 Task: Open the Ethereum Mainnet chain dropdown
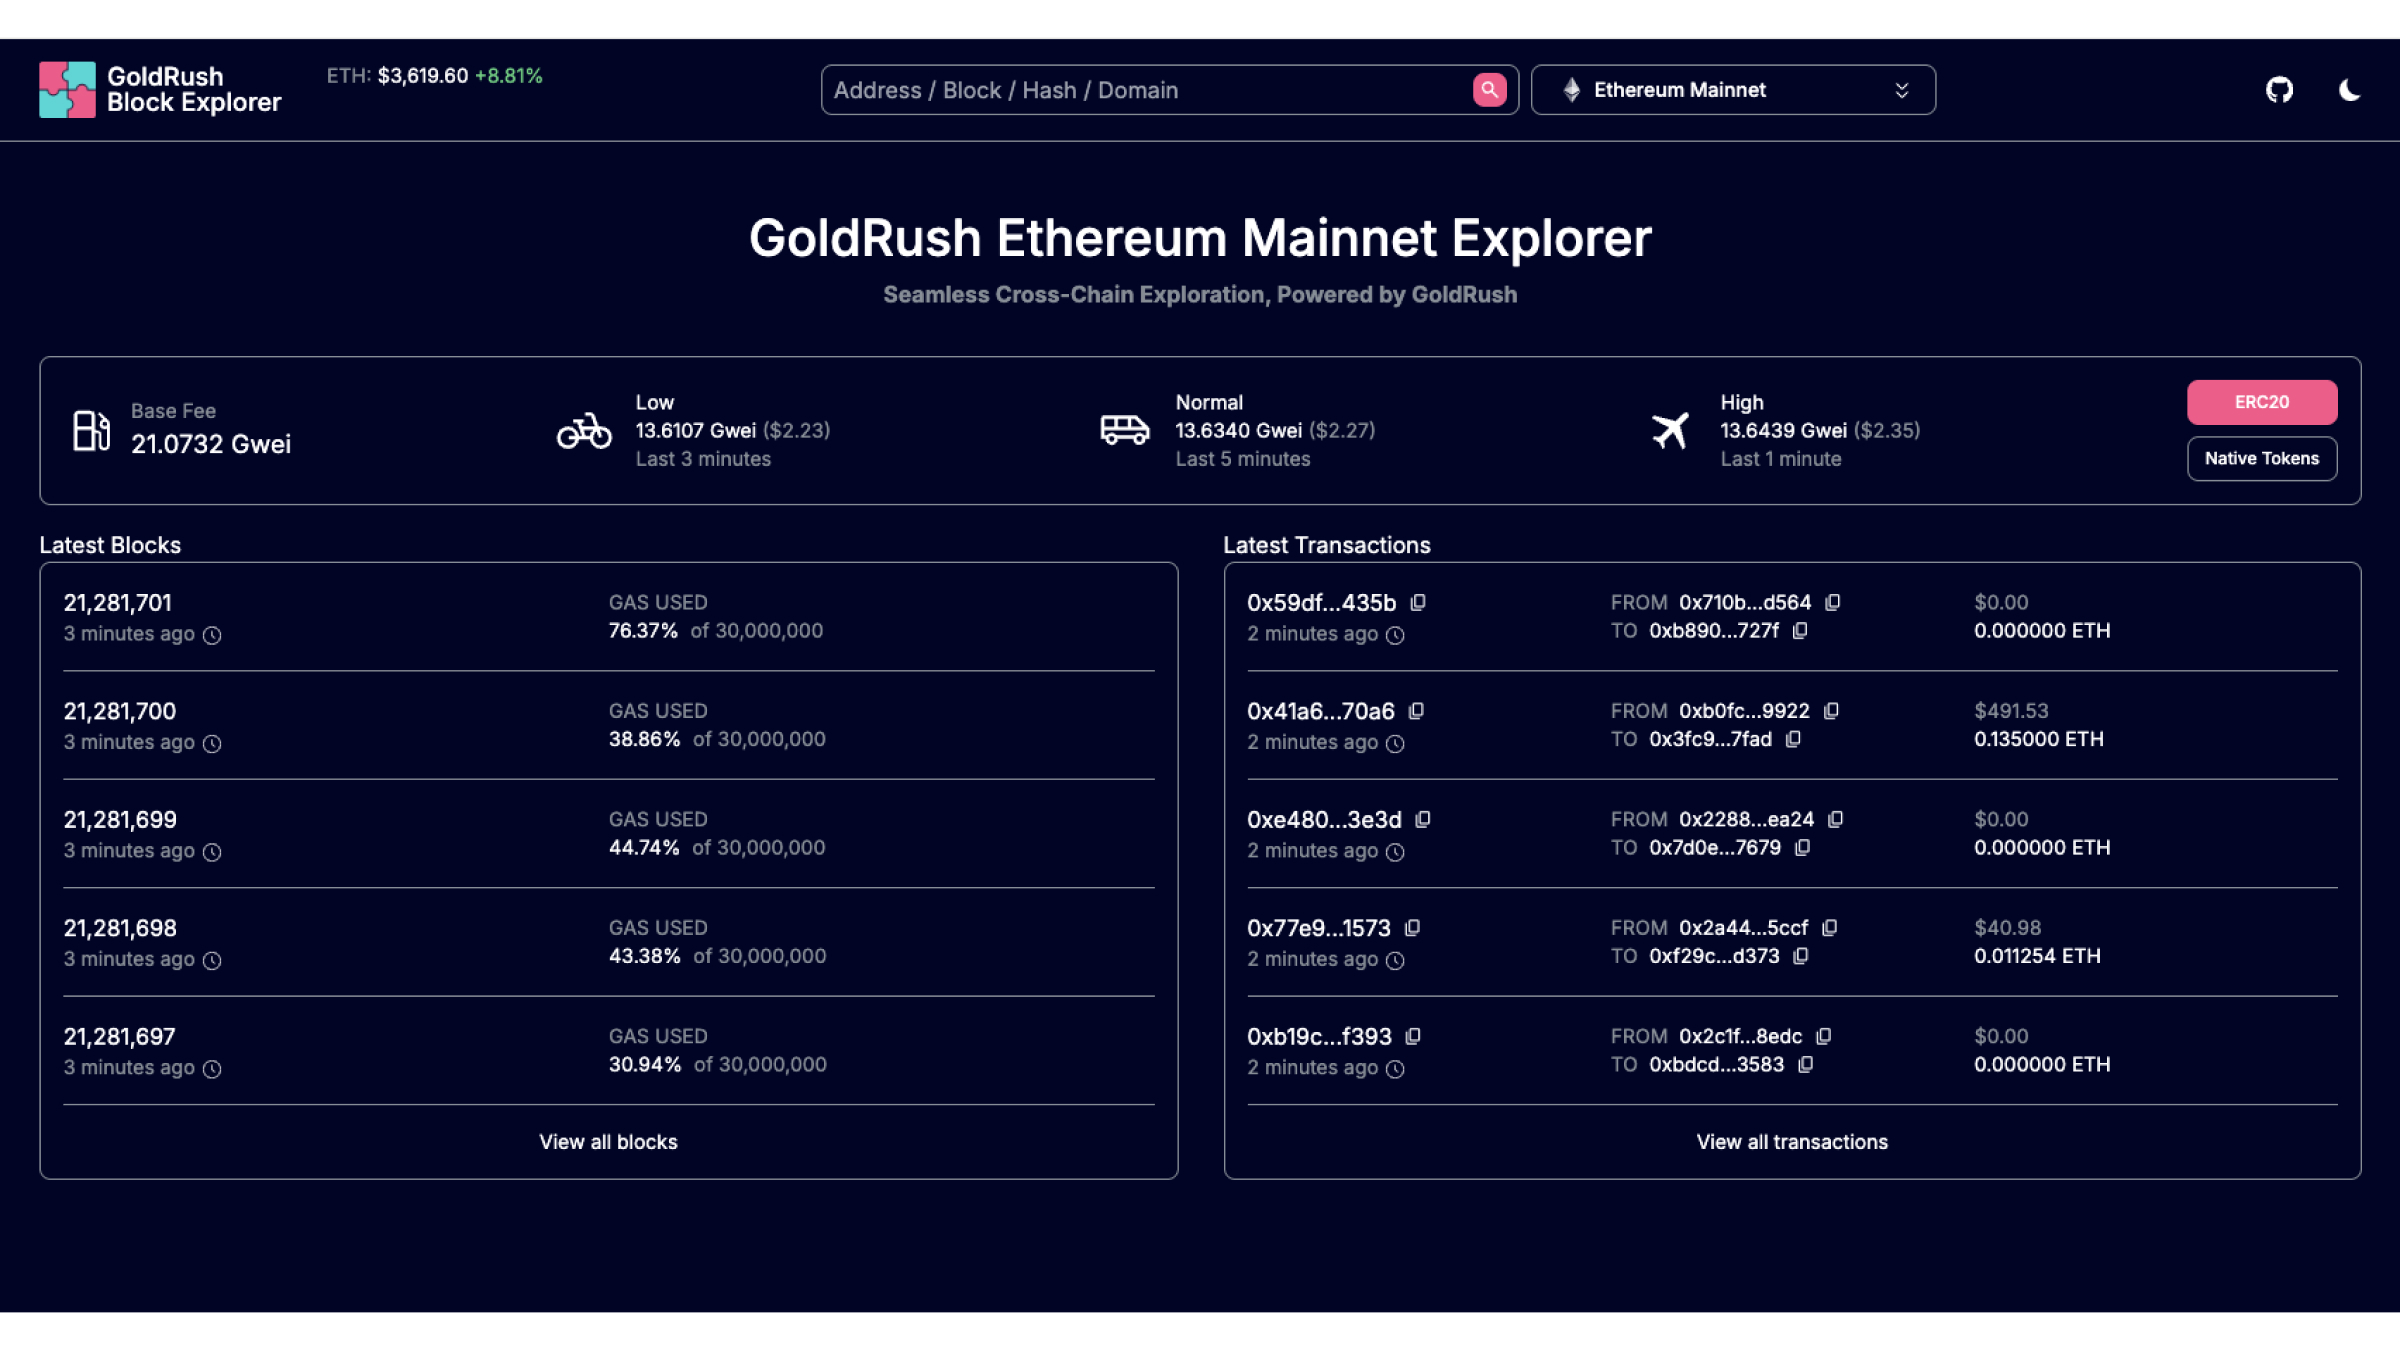pos(1733,90)
